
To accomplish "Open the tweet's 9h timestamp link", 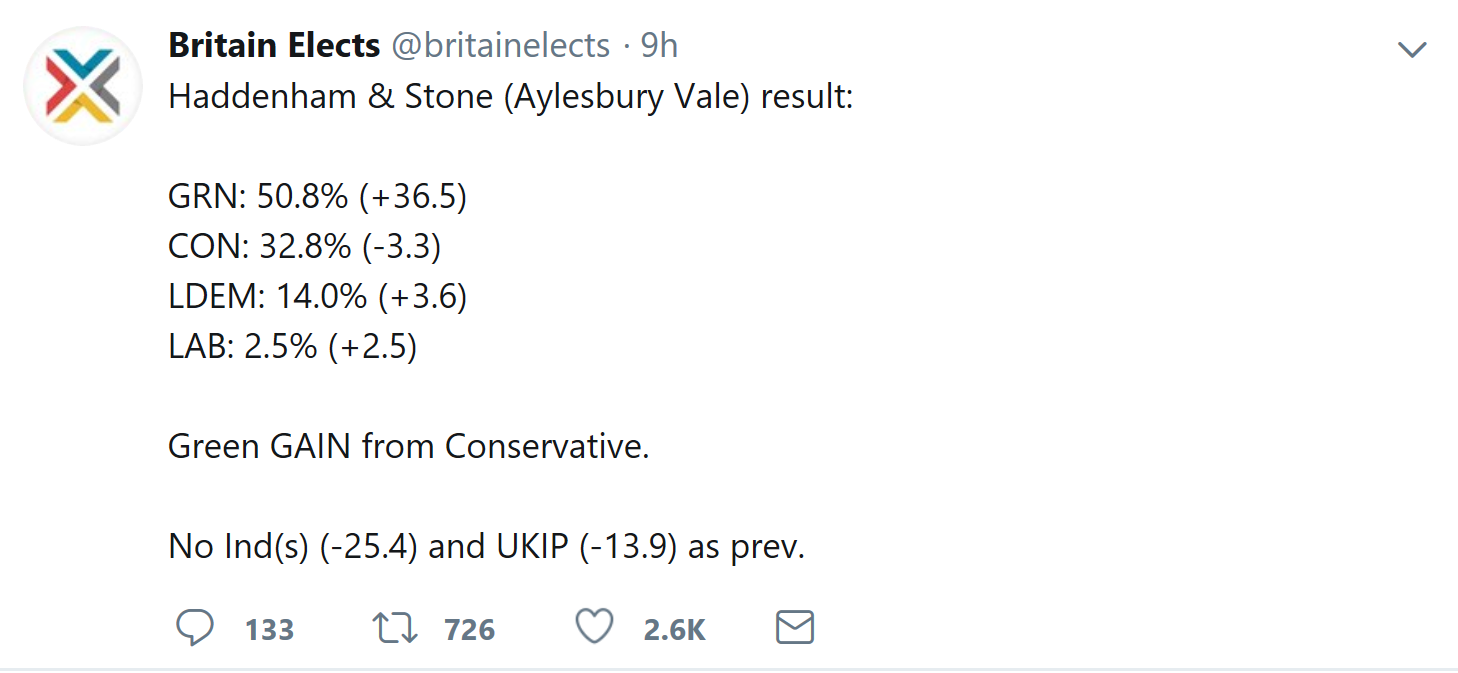I will [x=659, y=45].
